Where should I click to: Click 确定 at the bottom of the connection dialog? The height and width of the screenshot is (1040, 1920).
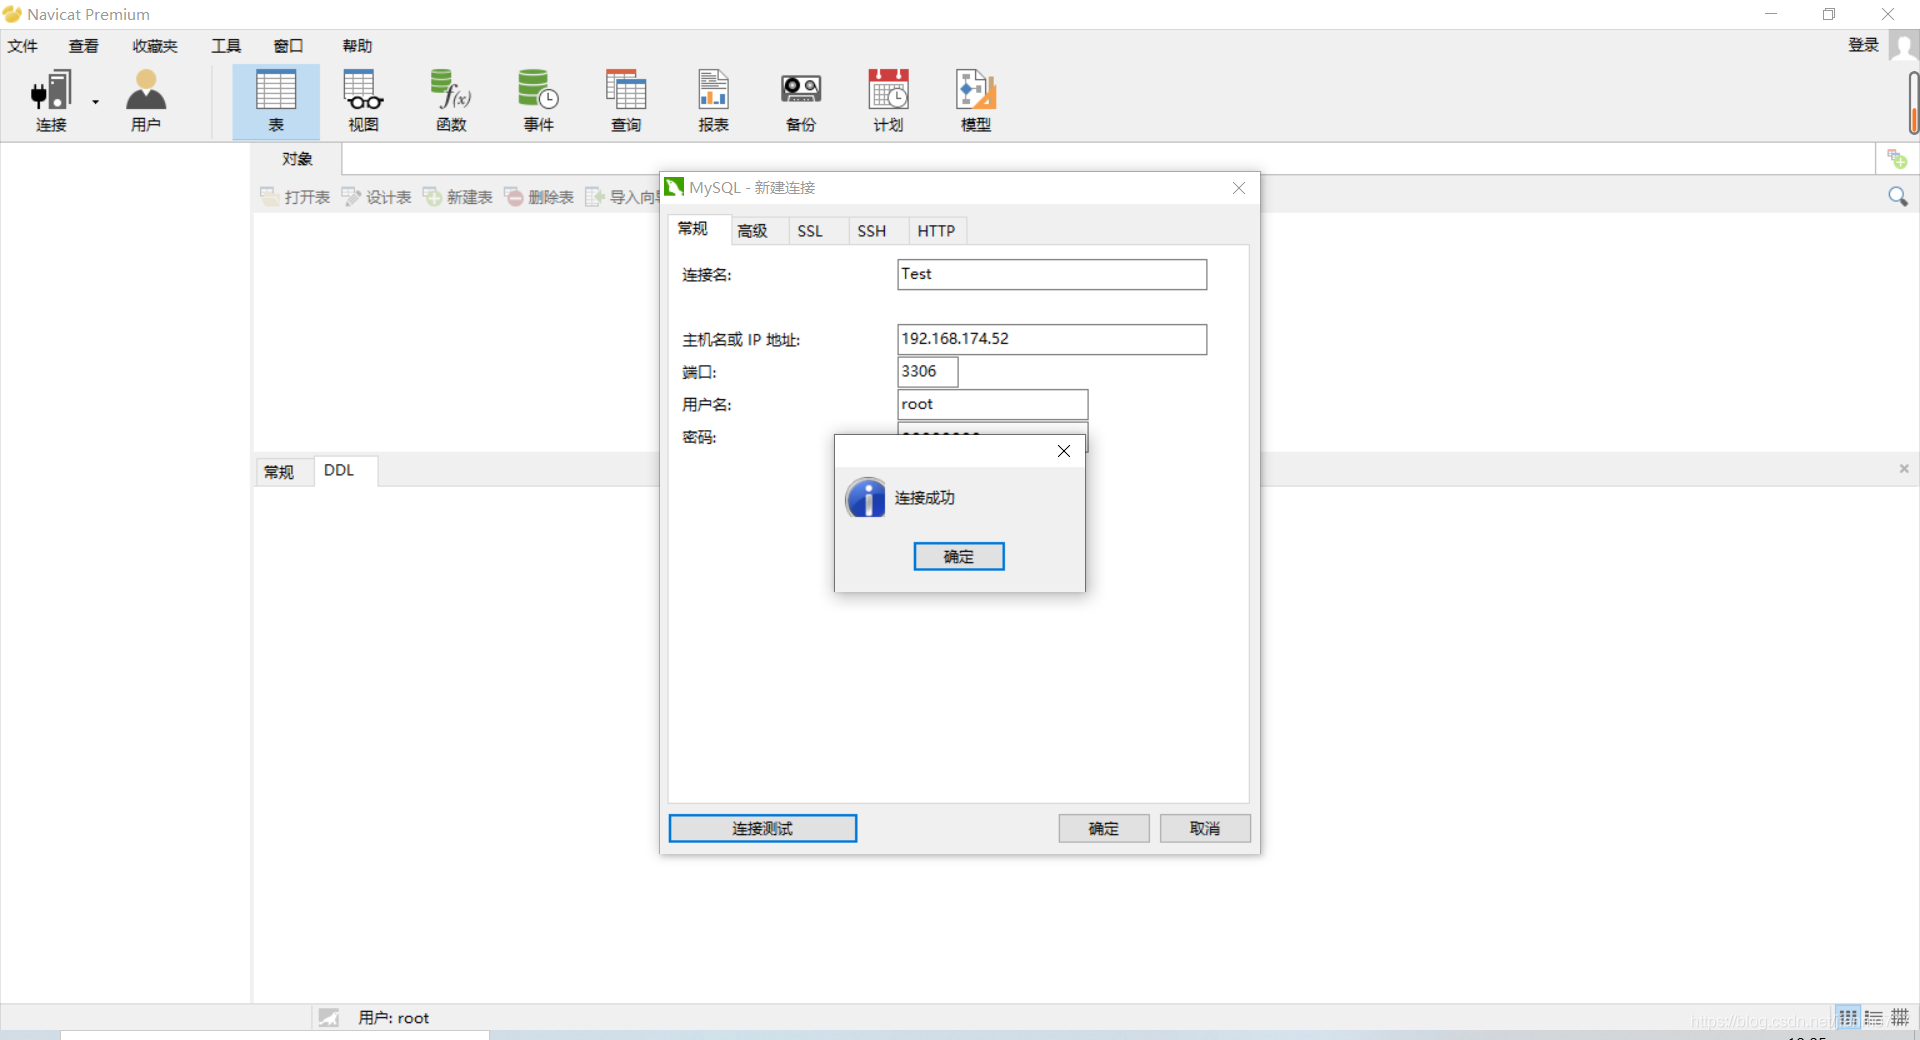pos(1104,828)
